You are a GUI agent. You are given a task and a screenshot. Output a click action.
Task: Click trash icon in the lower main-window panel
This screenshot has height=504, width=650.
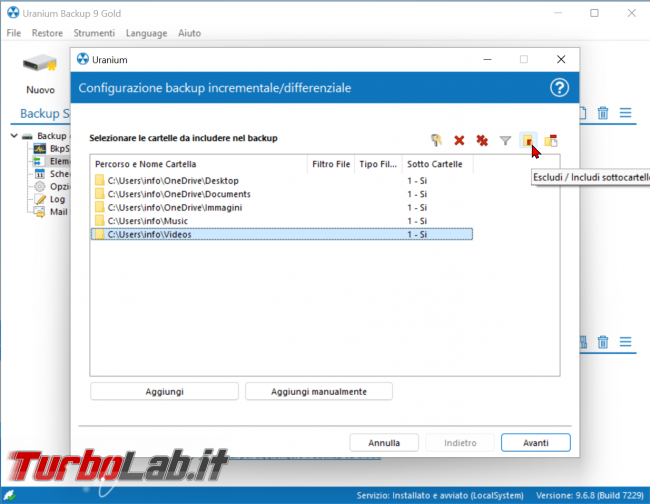pos(603,342)
